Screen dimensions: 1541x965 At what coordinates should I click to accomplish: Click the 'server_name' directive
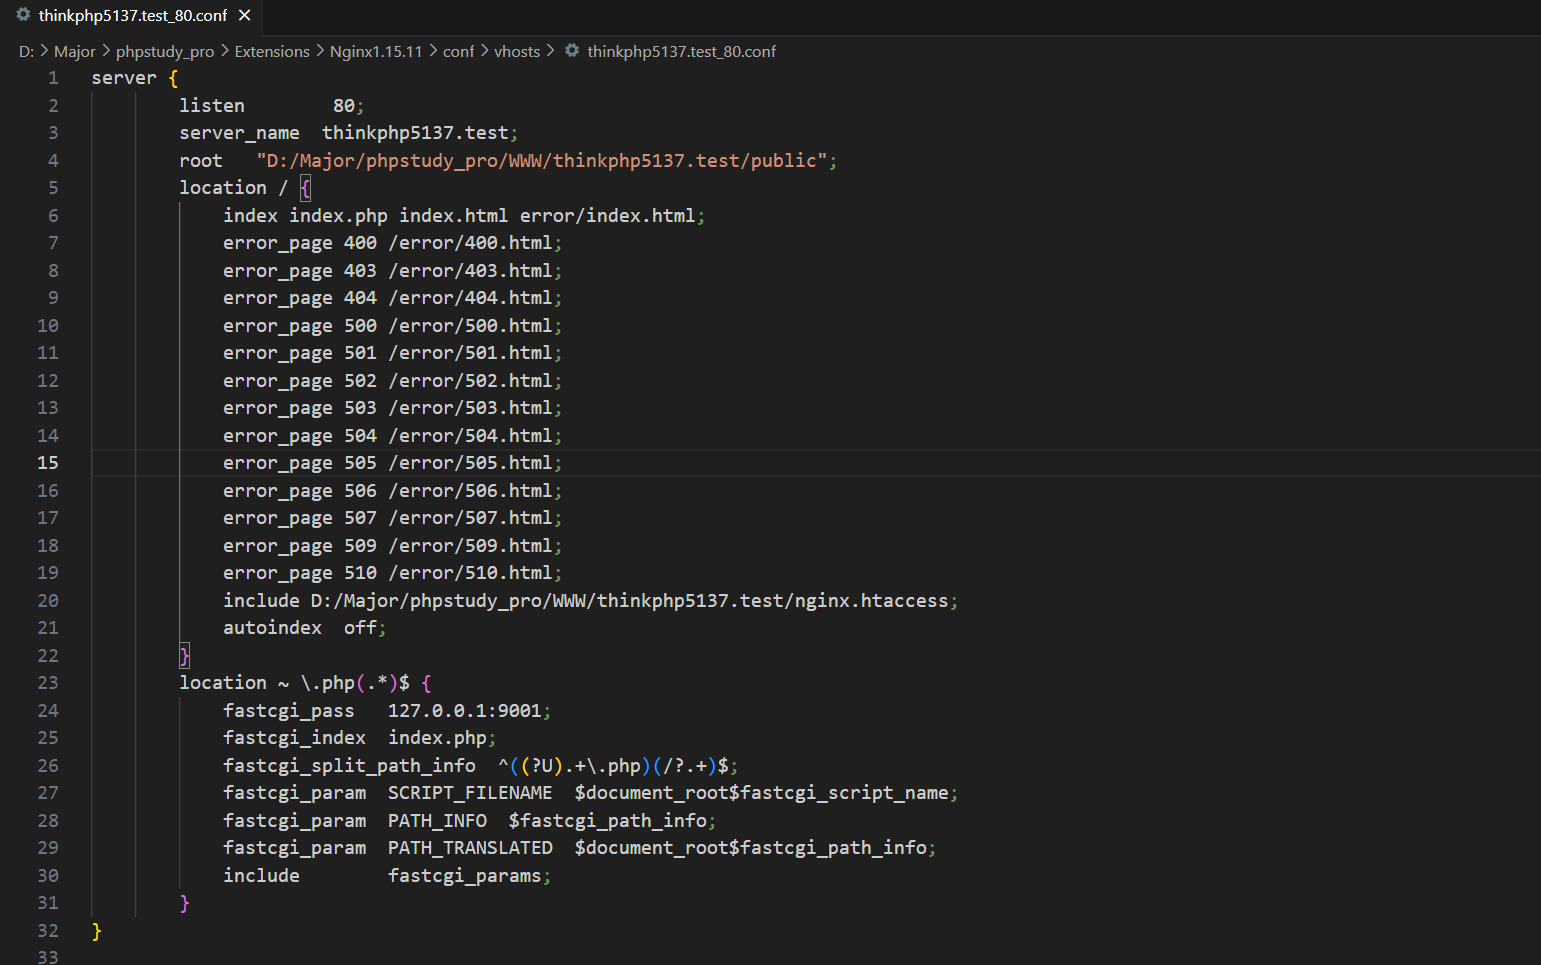click(x=239, y=133)
